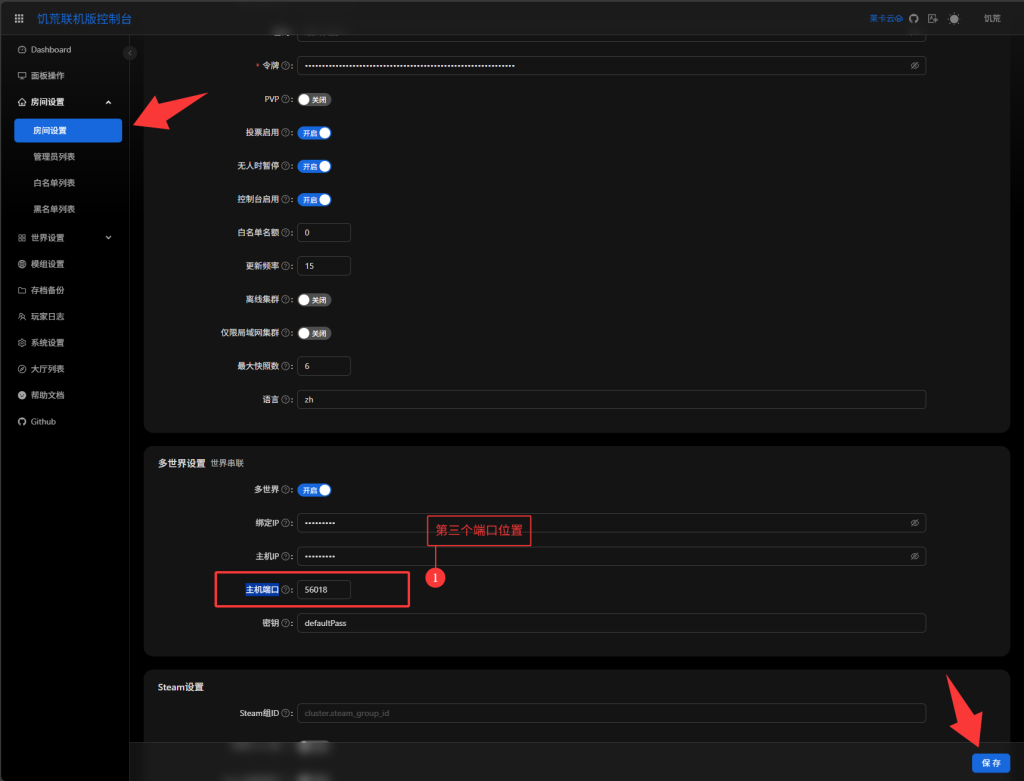Disable the 多世界 switch
Image resolution: width=1024 pixels, height=781 pixels.
click(314, 490)
